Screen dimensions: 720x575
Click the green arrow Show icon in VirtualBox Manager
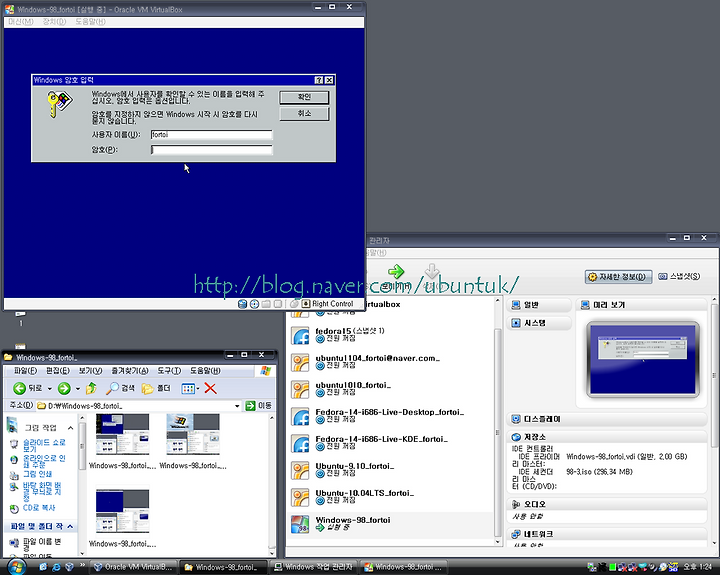pos(395,271)
